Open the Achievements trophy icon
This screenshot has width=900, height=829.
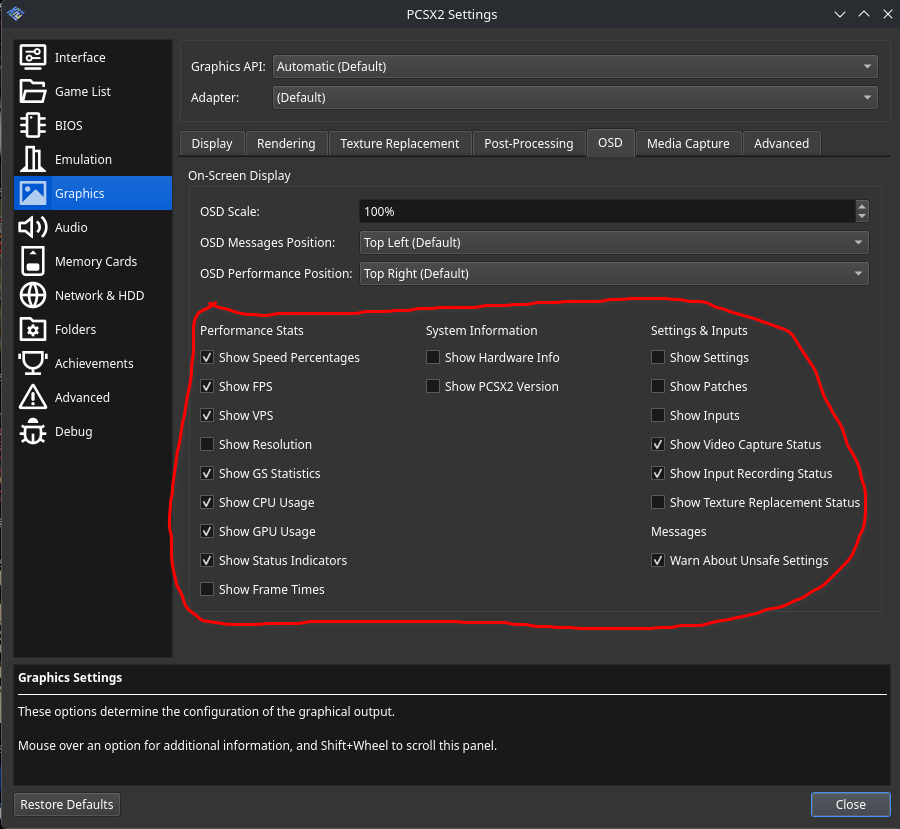point(33,363)
